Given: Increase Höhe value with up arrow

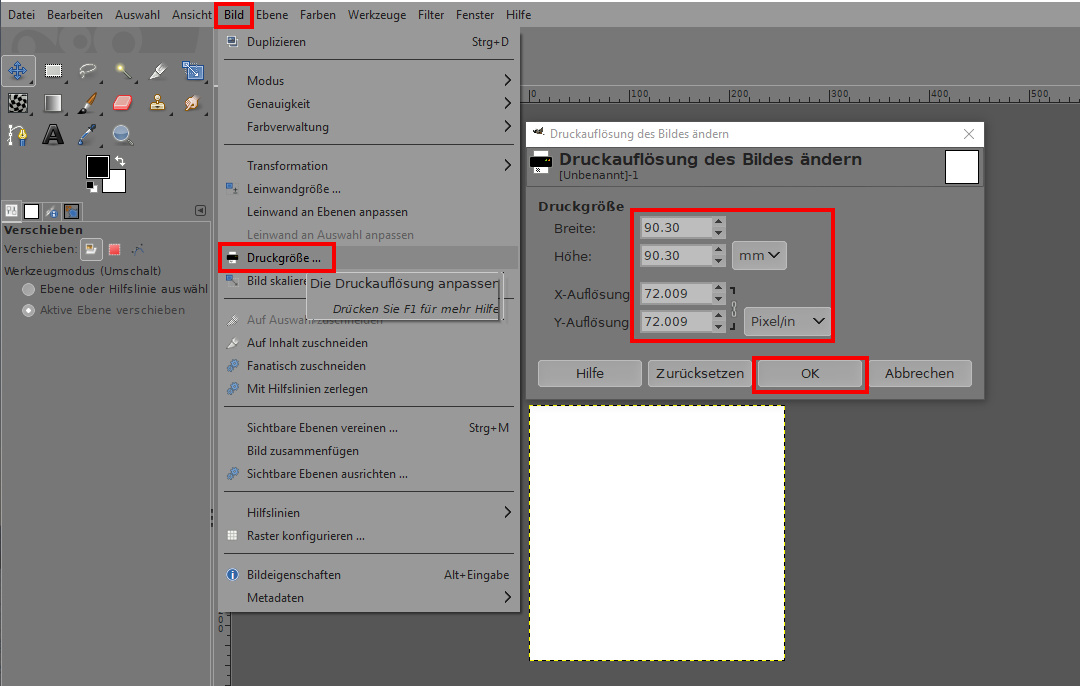Looking at the screenshot, I should pyautogui.click(x=719, y=251).
